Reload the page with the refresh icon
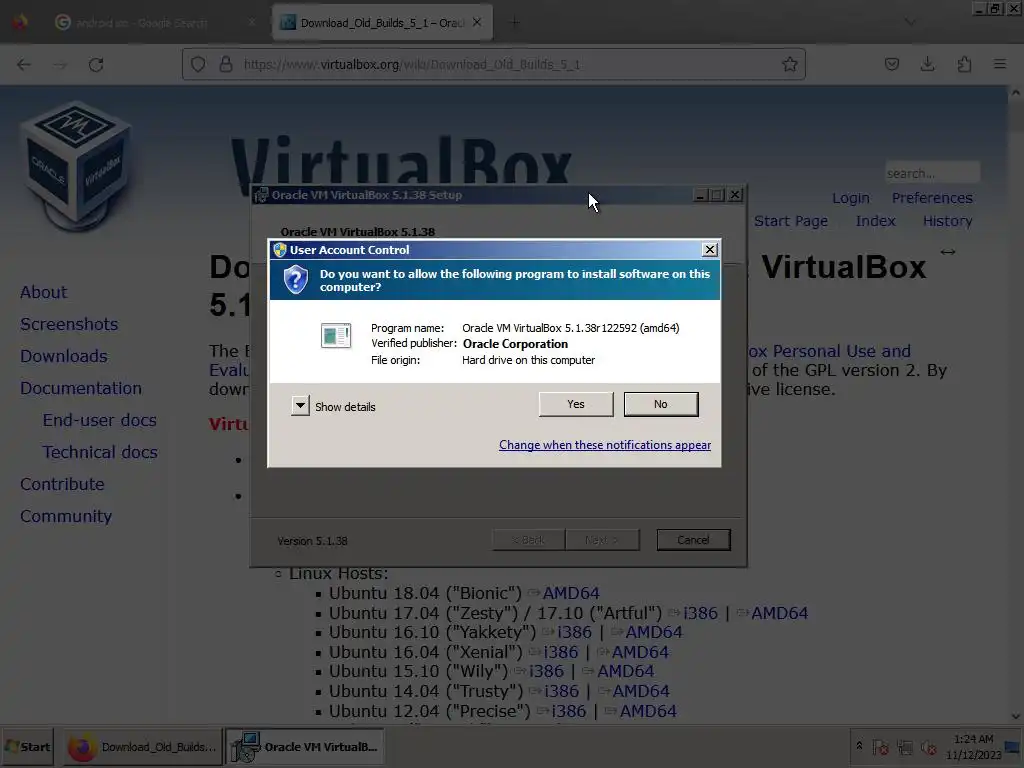1024x768 pixels. [96, 65]
